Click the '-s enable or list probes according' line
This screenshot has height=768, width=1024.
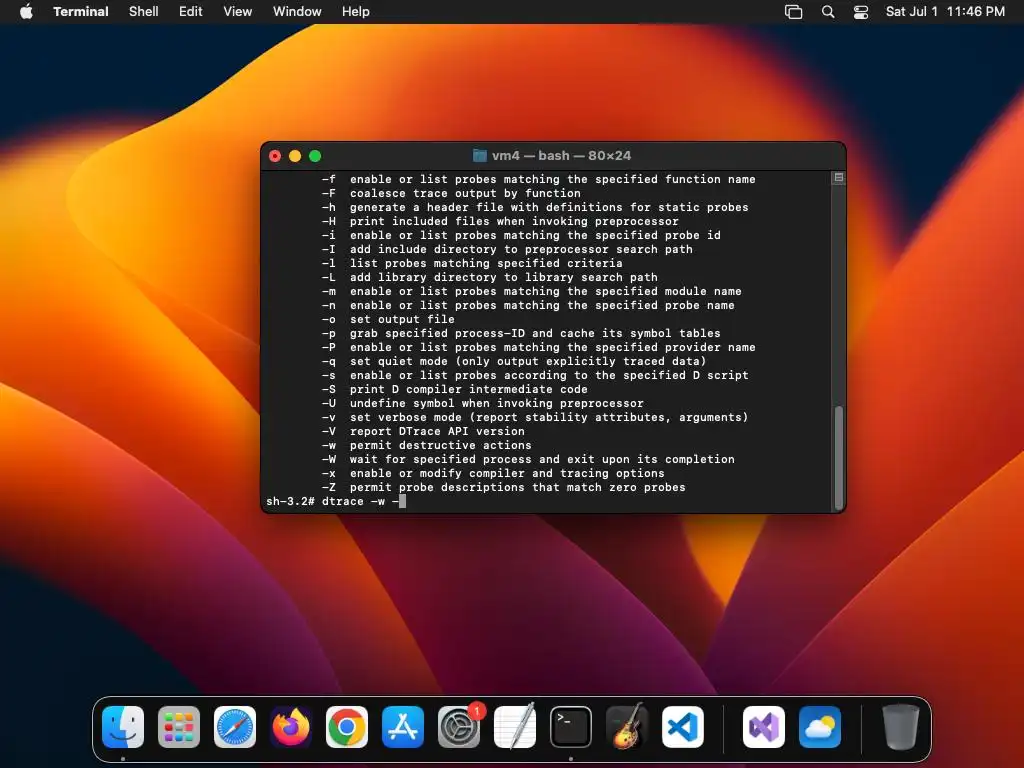coord(535,376)
